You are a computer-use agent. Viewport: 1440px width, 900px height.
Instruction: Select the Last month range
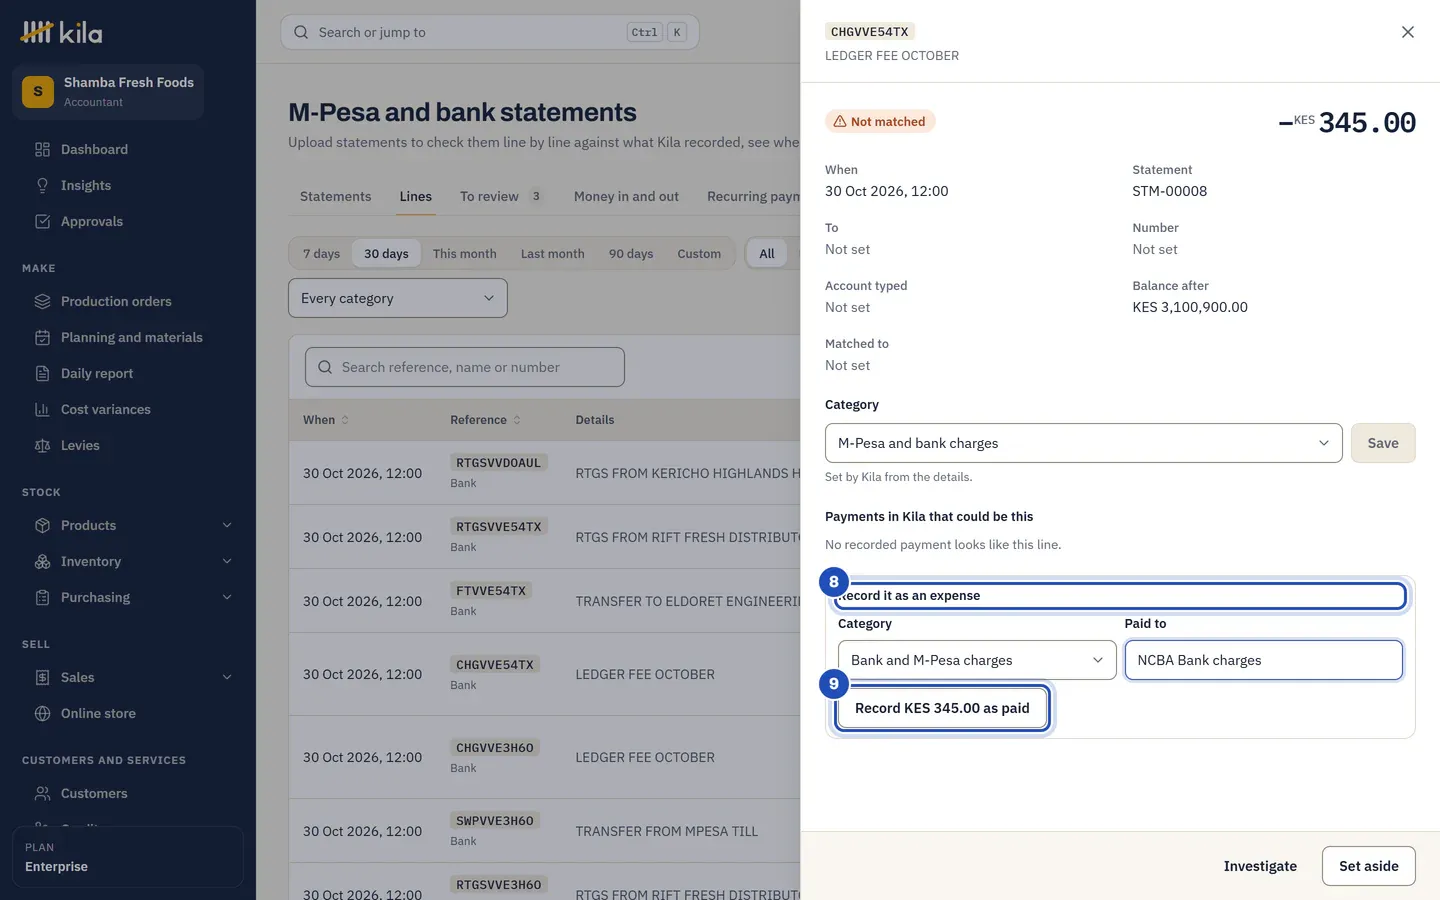[553, 253]
